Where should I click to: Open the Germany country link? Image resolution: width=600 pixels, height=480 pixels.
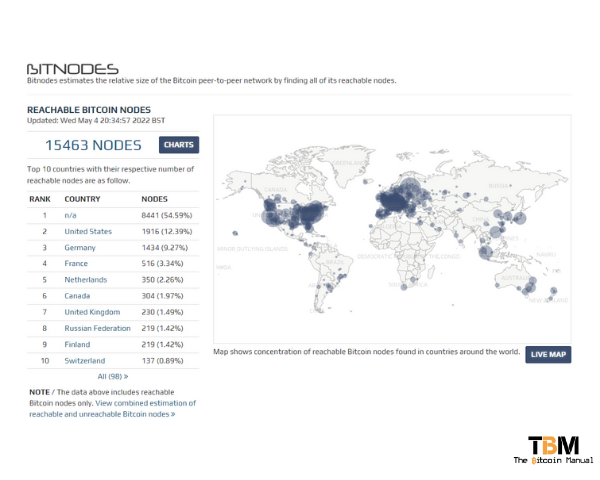coord(80,248)
